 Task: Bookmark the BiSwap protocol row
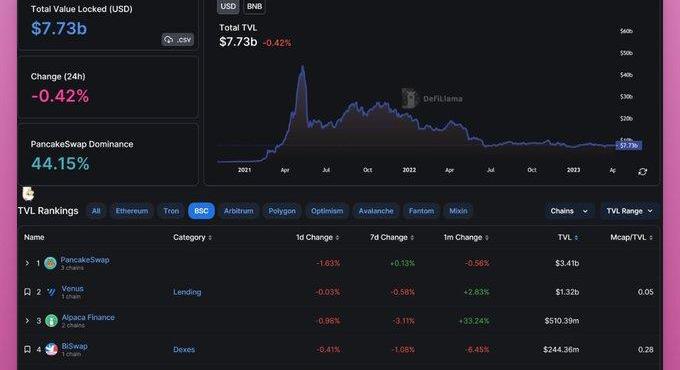point(27,349)
